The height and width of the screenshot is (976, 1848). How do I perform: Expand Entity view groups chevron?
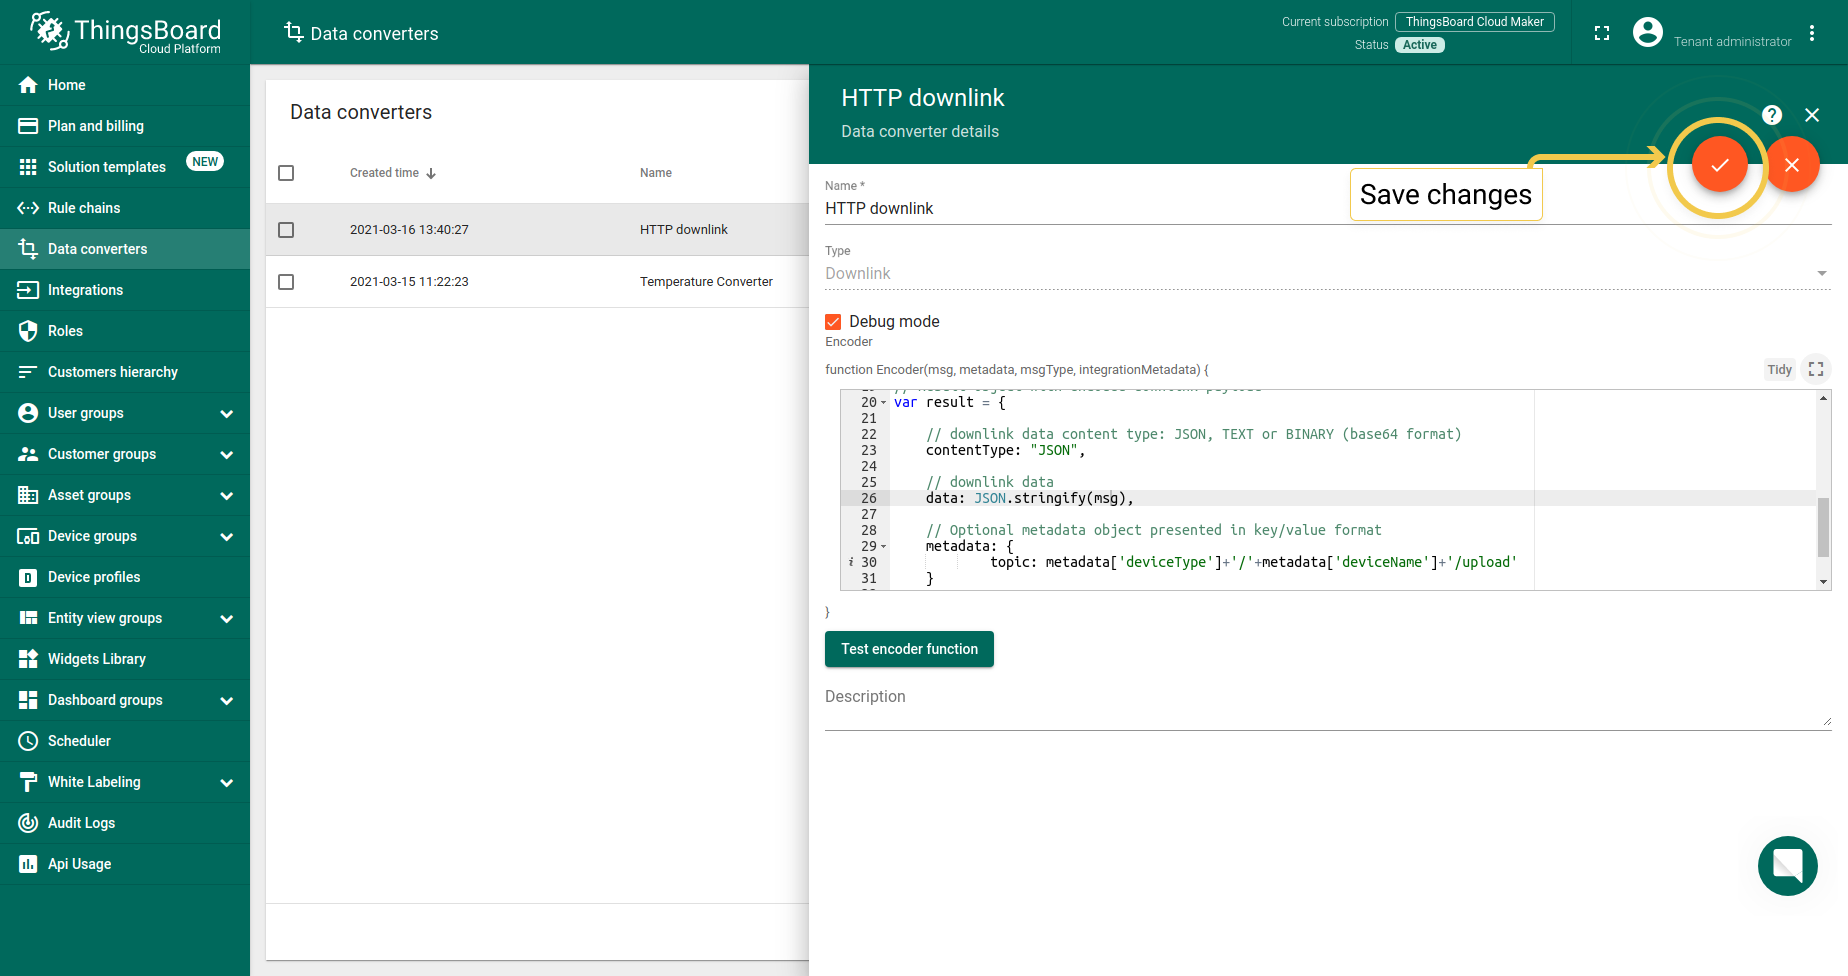(x=227, y=618)
